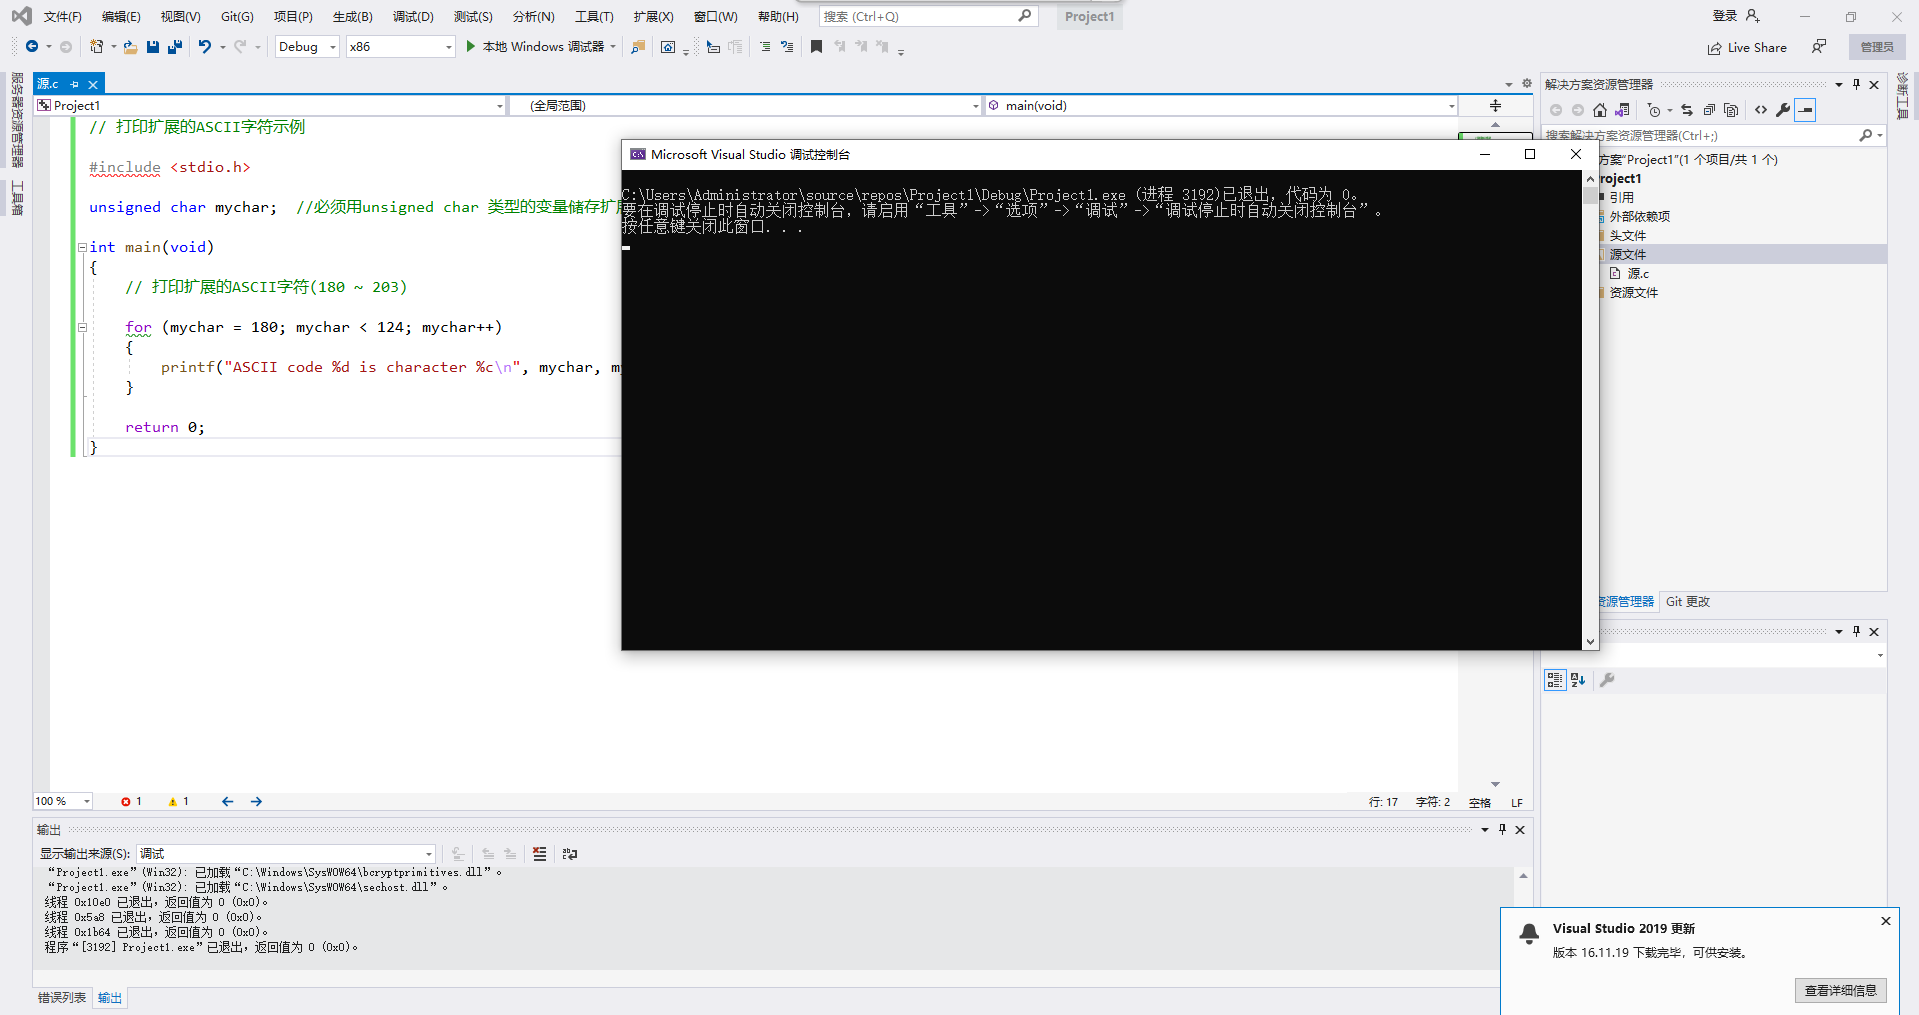This screenshot has width=1919, height=1015.
Task: Open the 文件(F) menu
Action: coord(62,16)
